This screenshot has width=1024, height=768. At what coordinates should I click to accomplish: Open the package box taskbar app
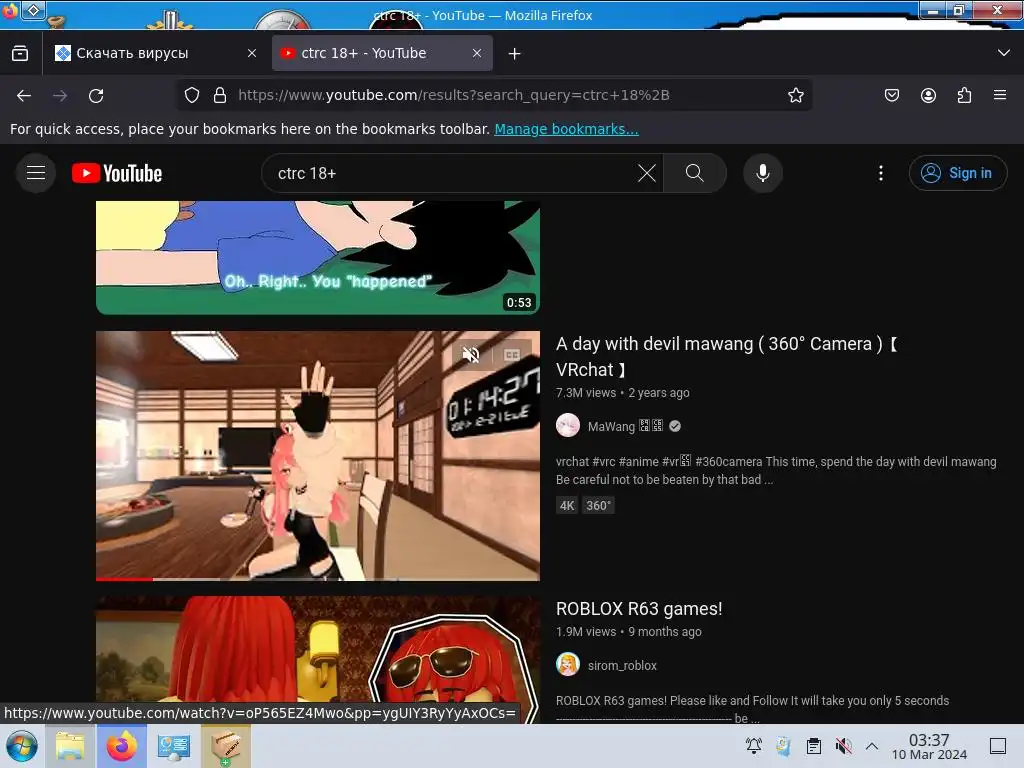(x=225, y=746)
